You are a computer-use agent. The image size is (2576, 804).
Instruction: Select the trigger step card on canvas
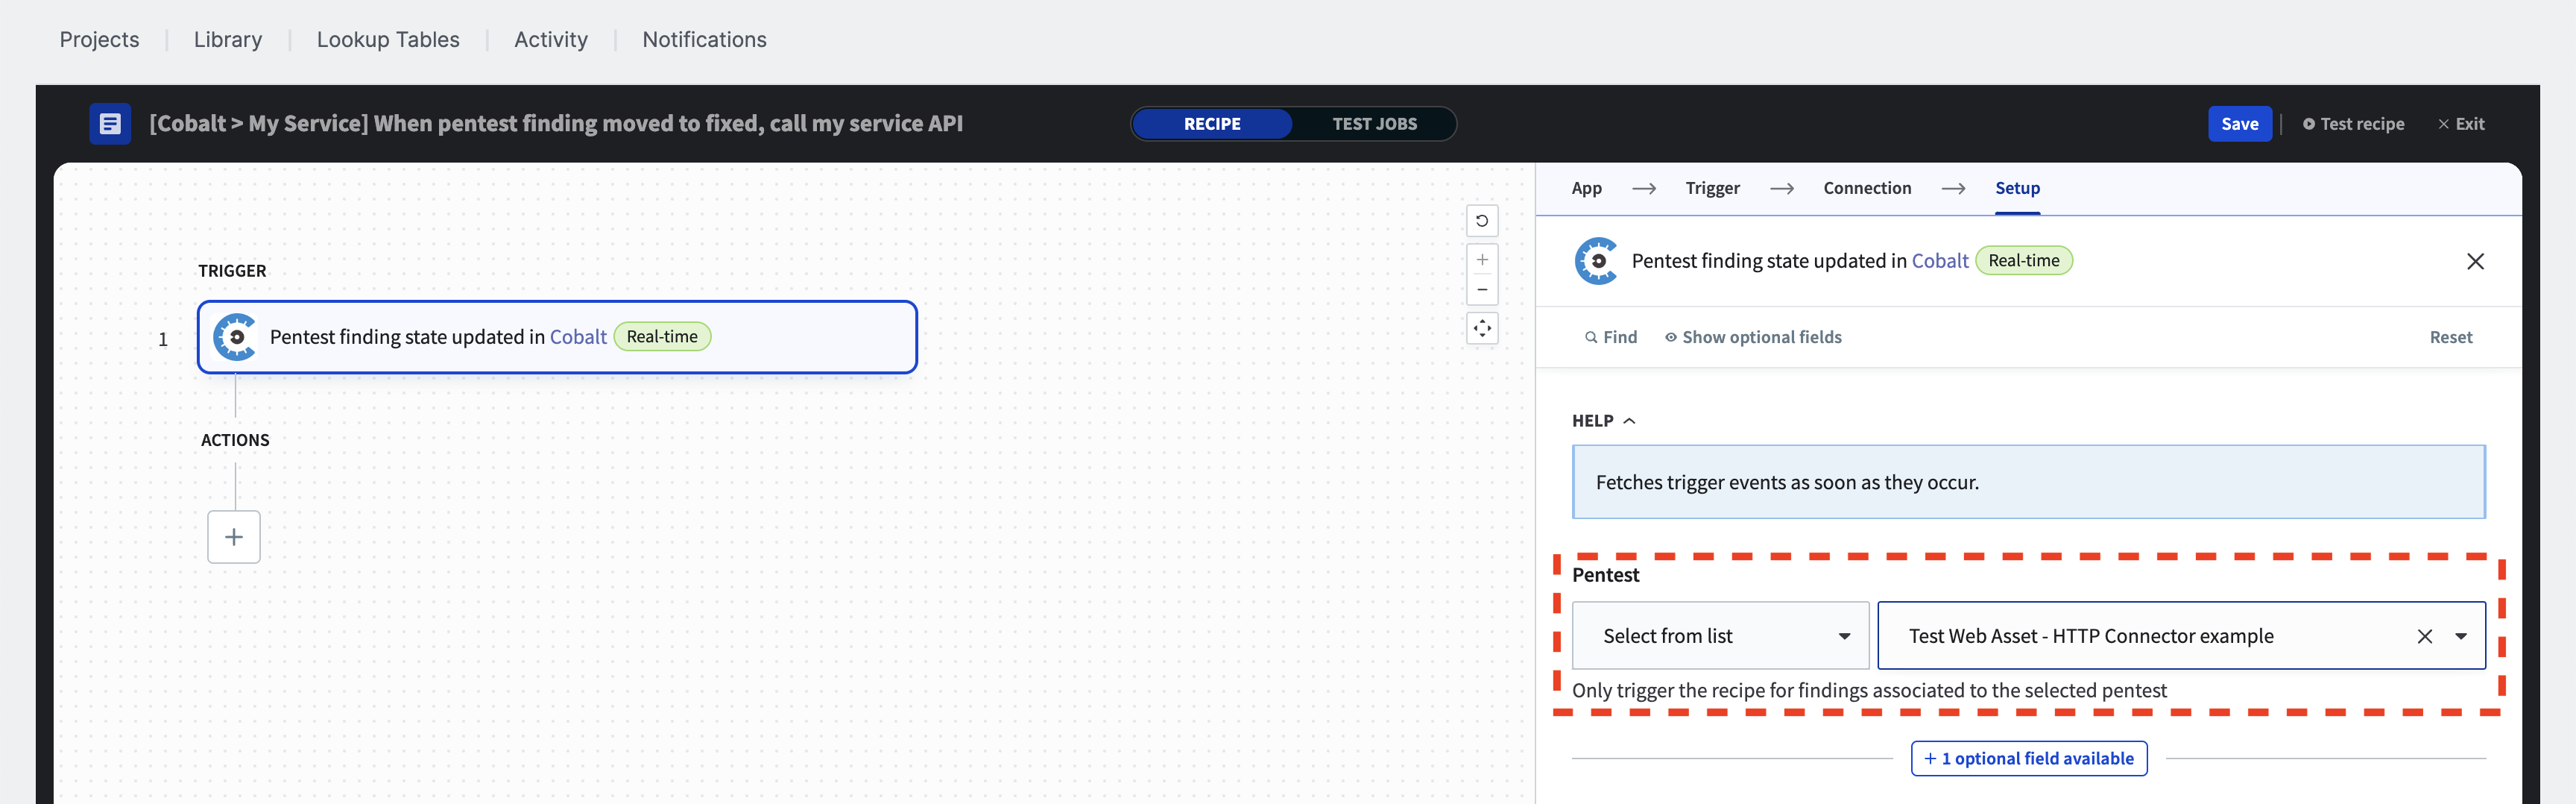tap(557, 337)
